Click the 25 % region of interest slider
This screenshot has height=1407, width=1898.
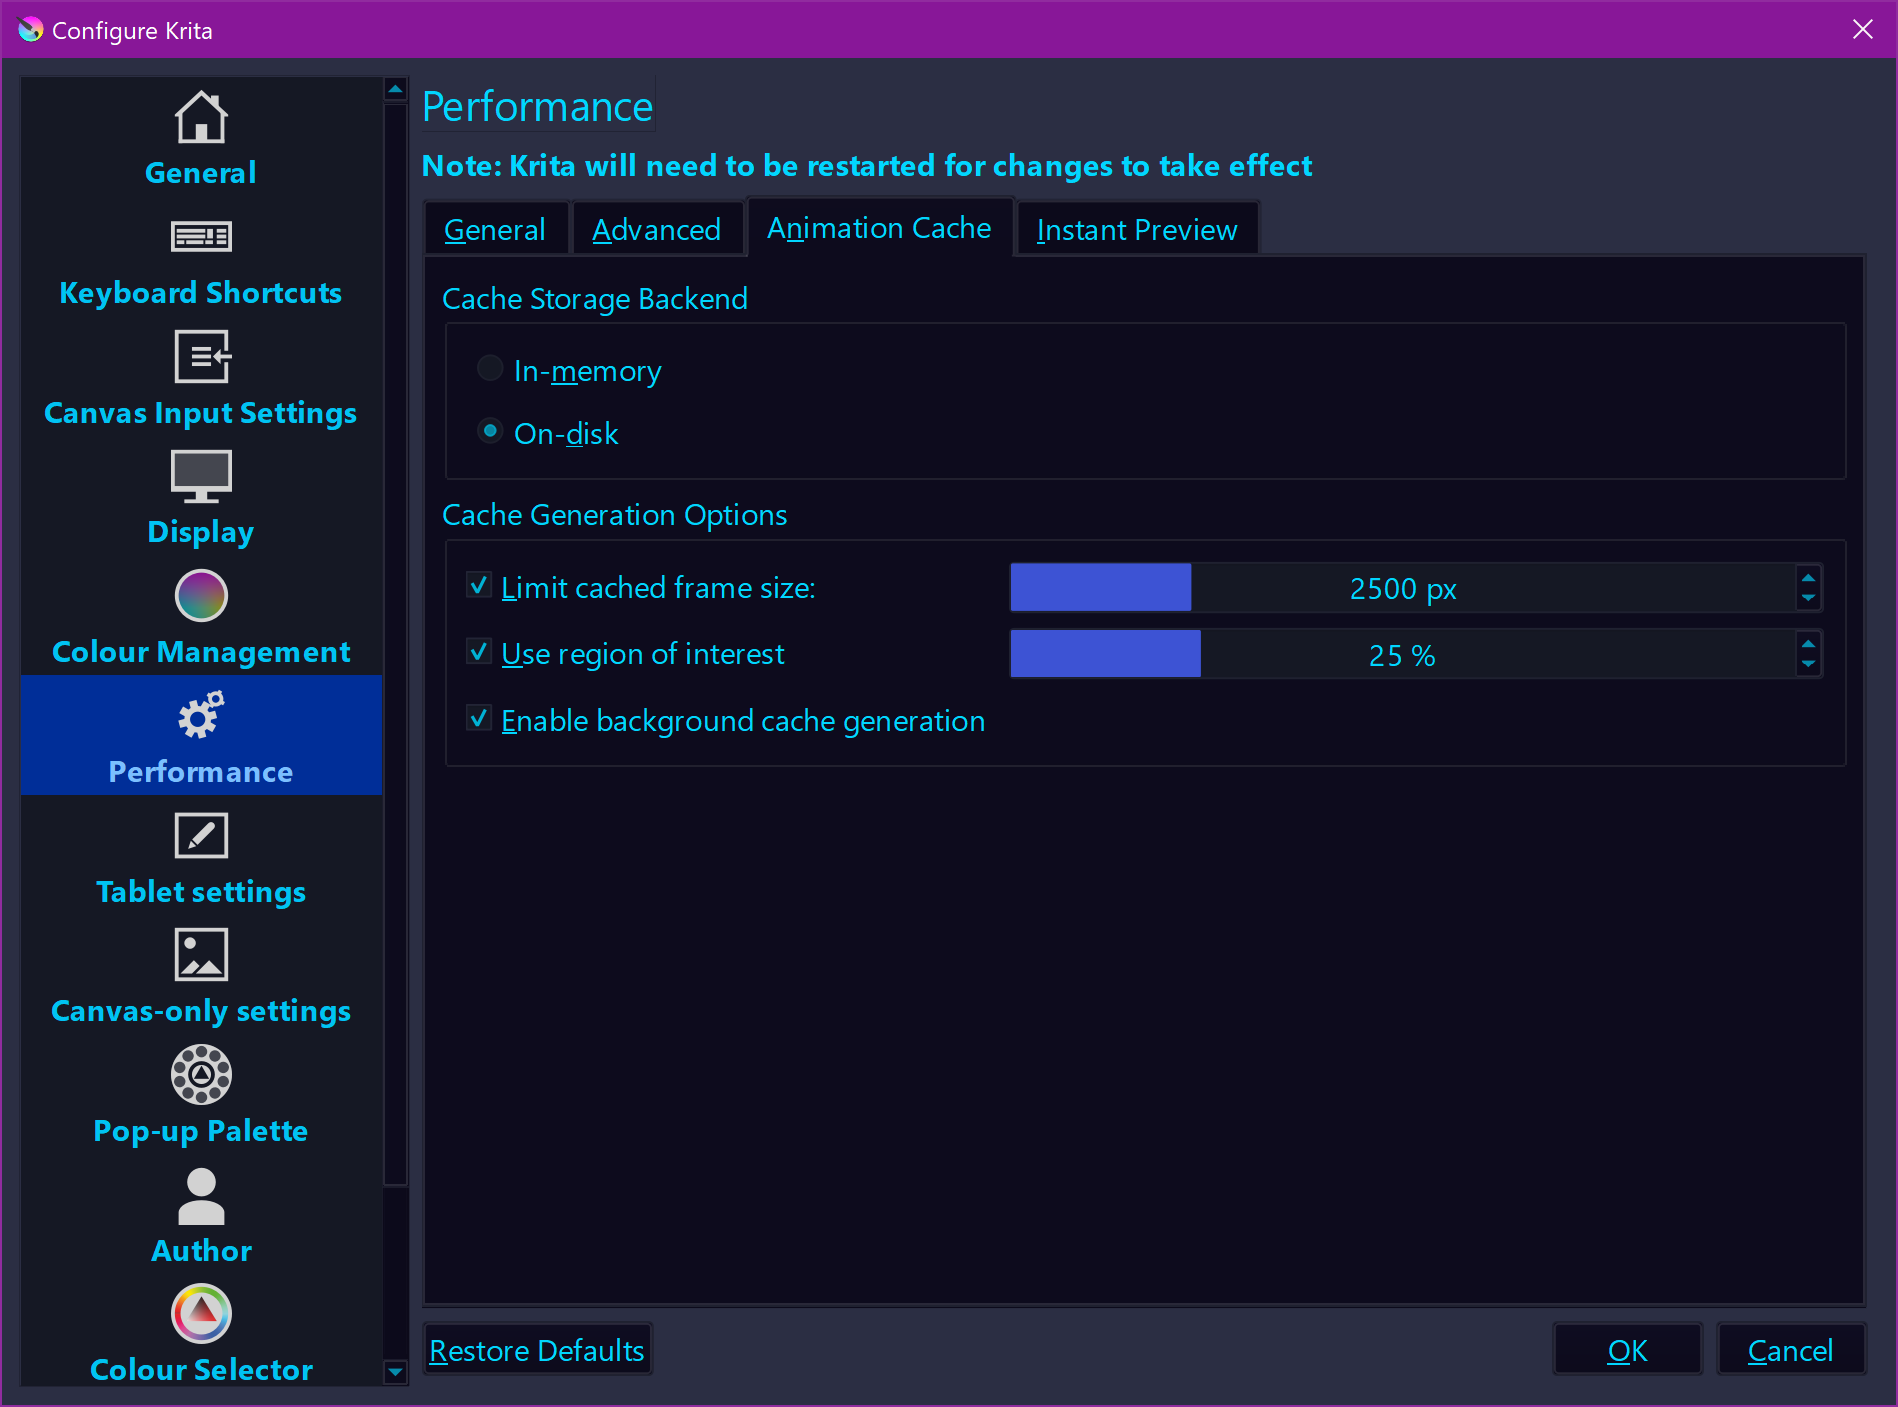point(1403,654)
